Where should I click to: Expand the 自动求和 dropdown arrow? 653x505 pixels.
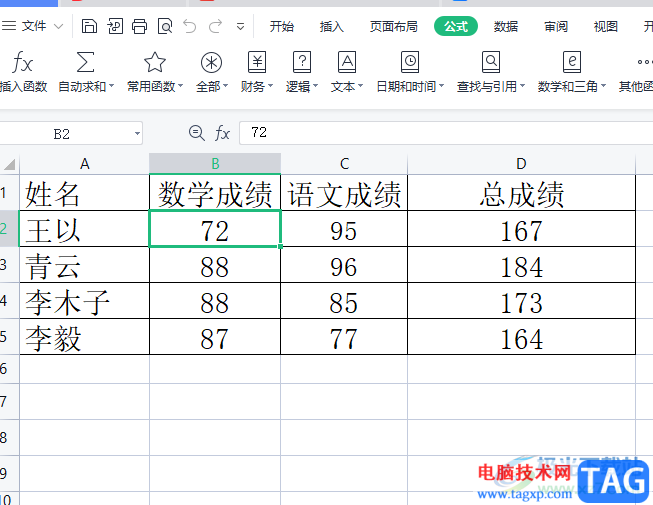112,86
